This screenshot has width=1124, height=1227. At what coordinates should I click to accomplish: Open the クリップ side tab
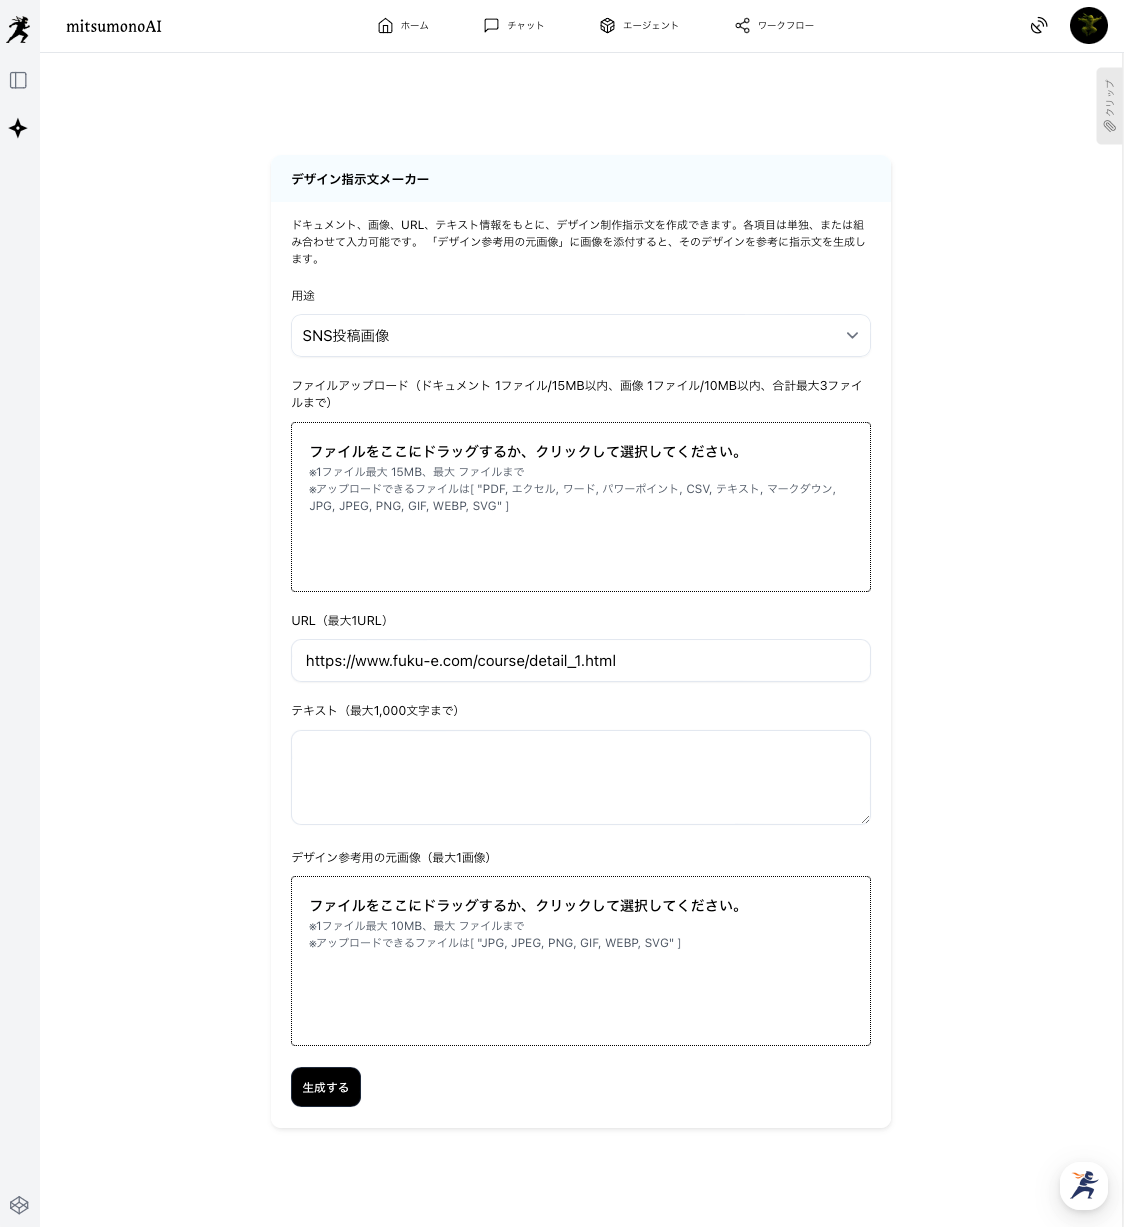click(1109, 106)
